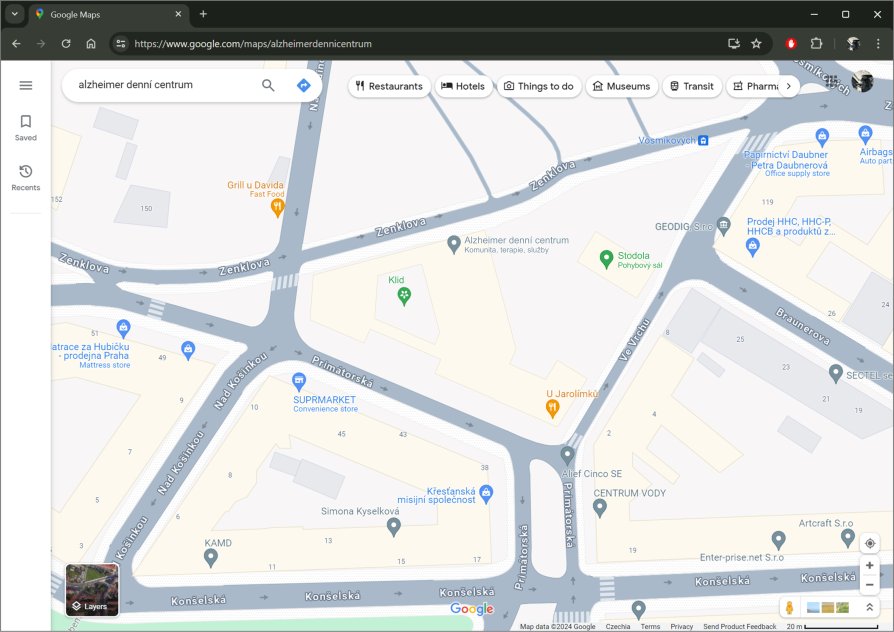Select the Alzheimer denní centrum map pin
The image size is (894, 632).
pyautogui.click(x=453, y=245)
